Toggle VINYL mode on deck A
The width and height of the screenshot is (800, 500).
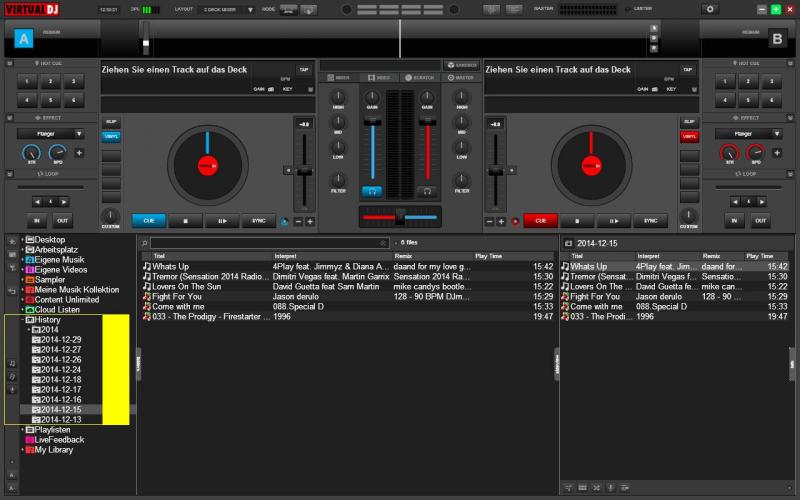111,135
